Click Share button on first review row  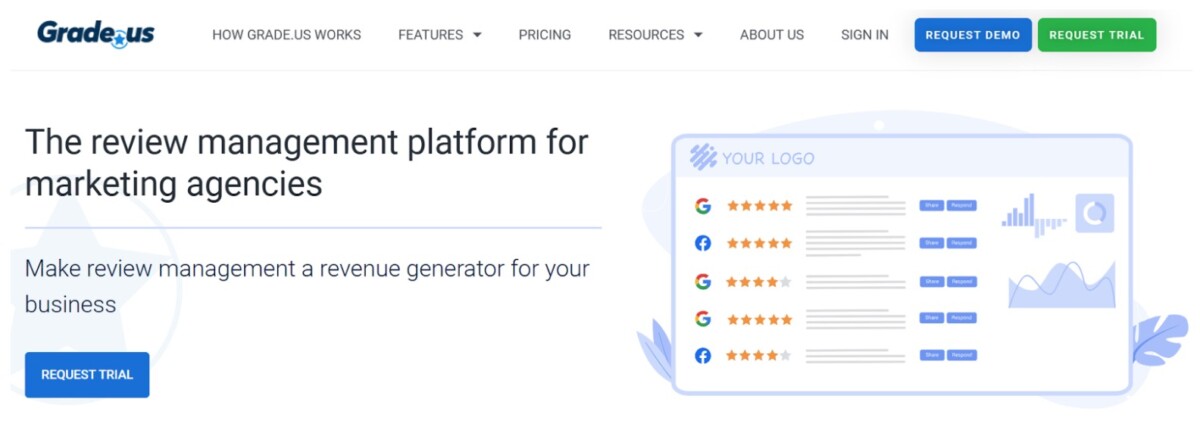(931, 206)
